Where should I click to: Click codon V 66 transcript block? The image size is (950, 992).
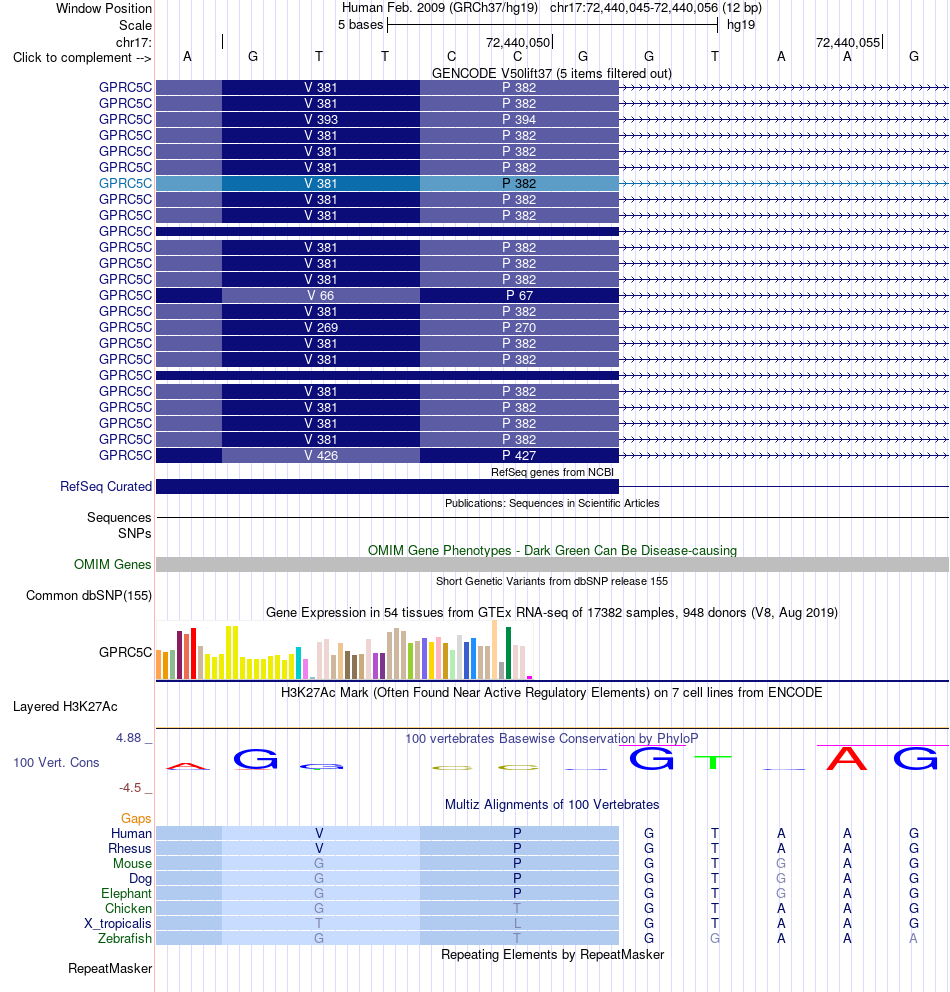click(x=321, y=295)
